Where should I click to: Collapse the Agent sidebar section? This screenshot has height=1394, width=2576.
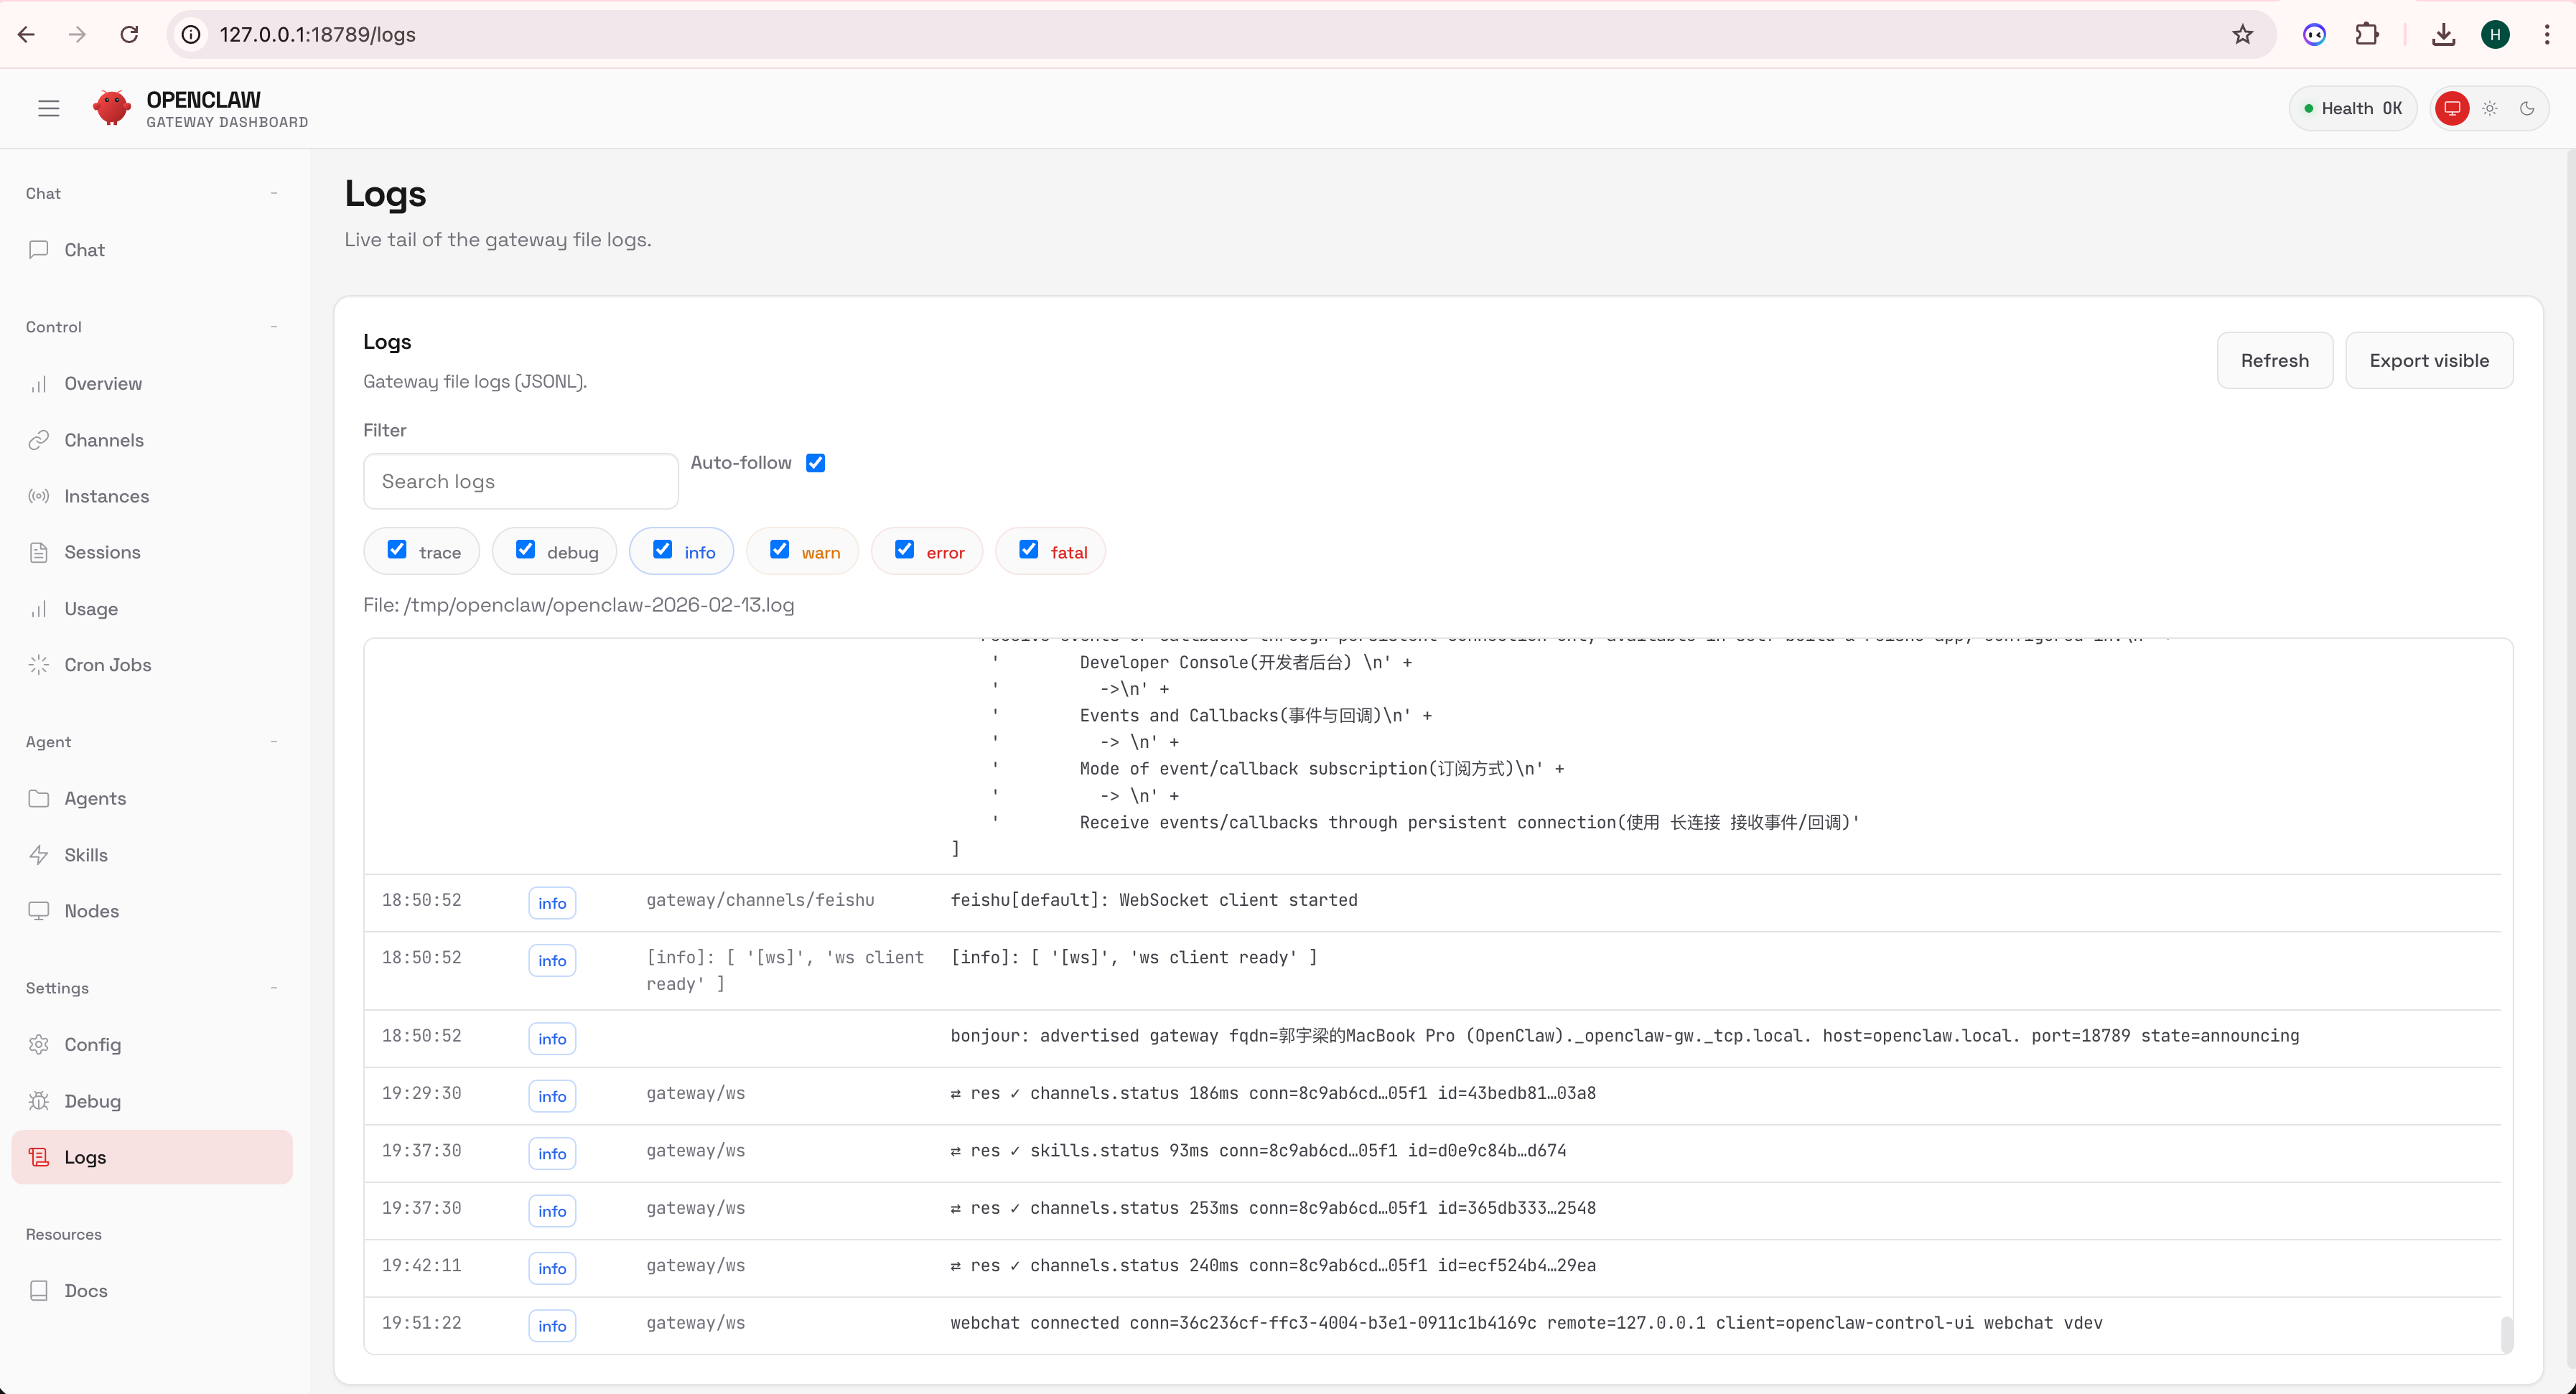point(273,741)
